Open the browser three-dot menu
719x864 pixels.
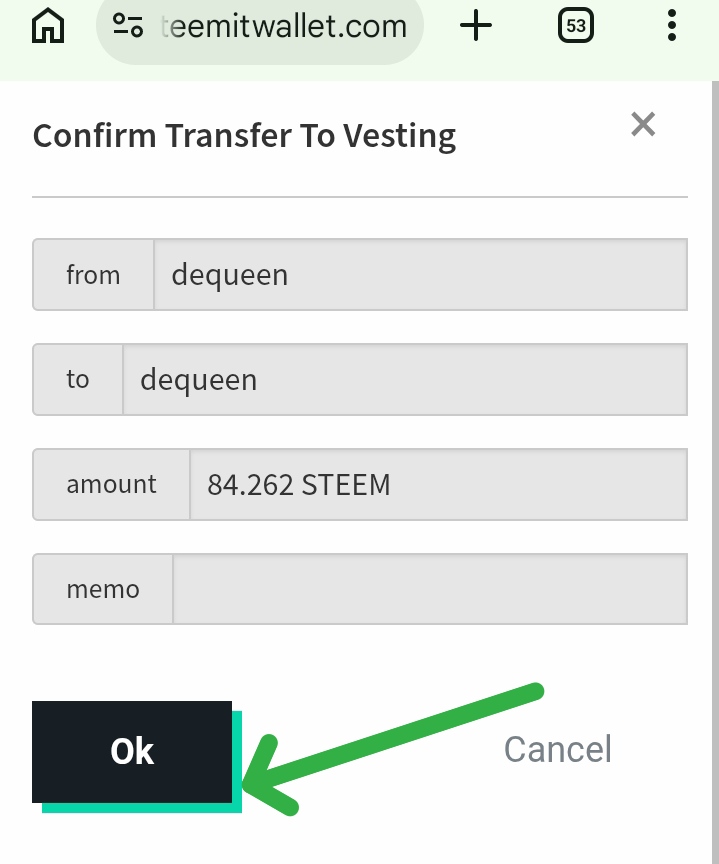click(x=672, y=26)
